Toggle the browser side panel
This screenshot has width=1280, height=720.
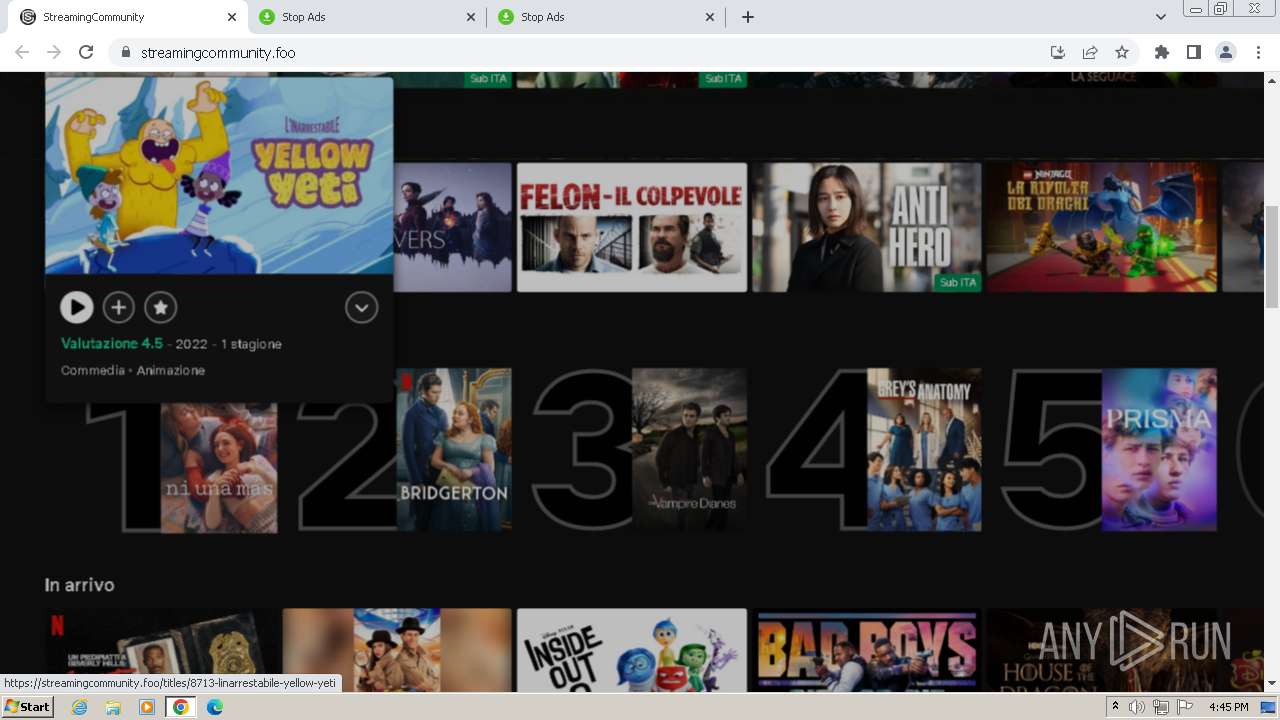click(1194, 52)
